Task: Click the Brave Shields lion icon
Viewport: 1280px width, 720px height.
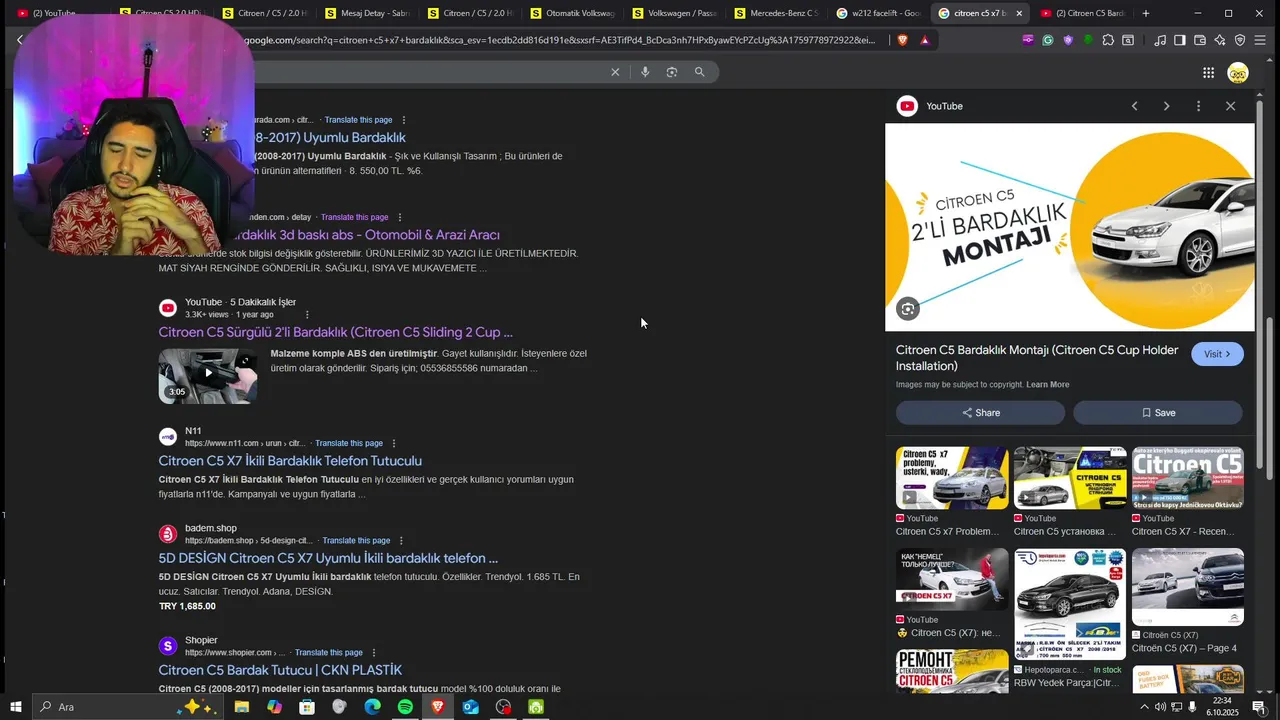Action: coord(902,40)
